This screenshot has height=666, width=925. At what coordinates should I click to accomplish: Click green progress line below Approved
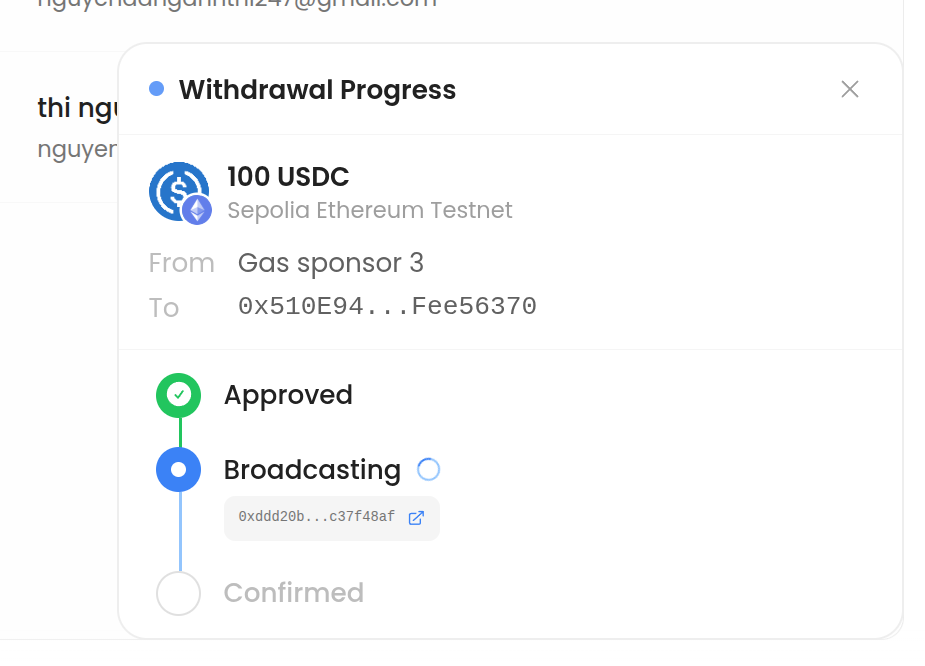(180, 432)
